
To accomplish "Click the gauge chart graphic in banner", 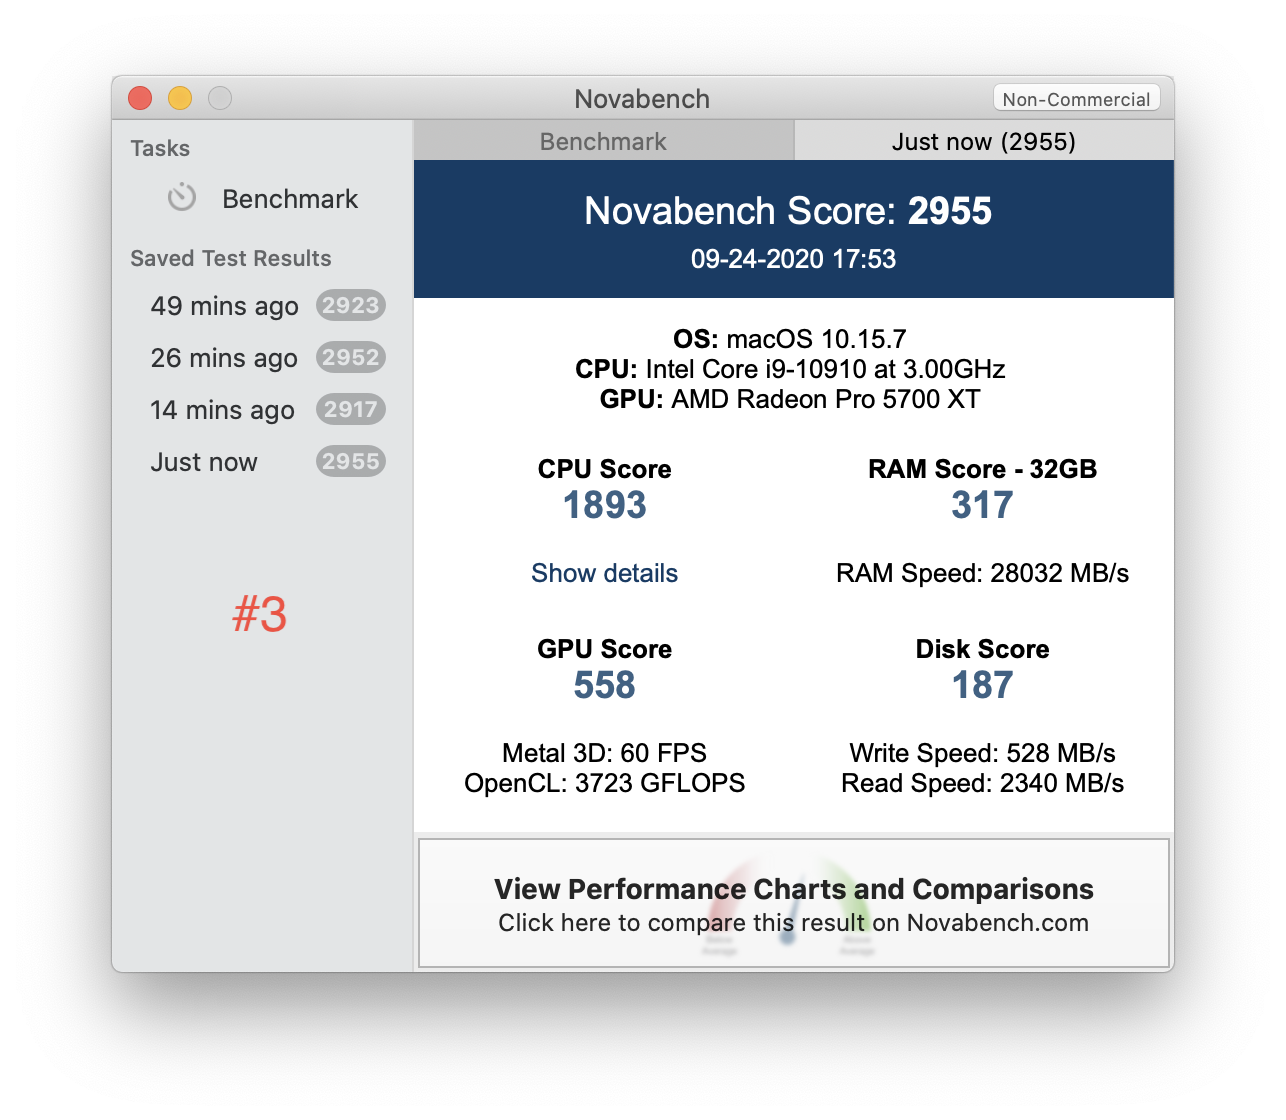I will (788, 907).
